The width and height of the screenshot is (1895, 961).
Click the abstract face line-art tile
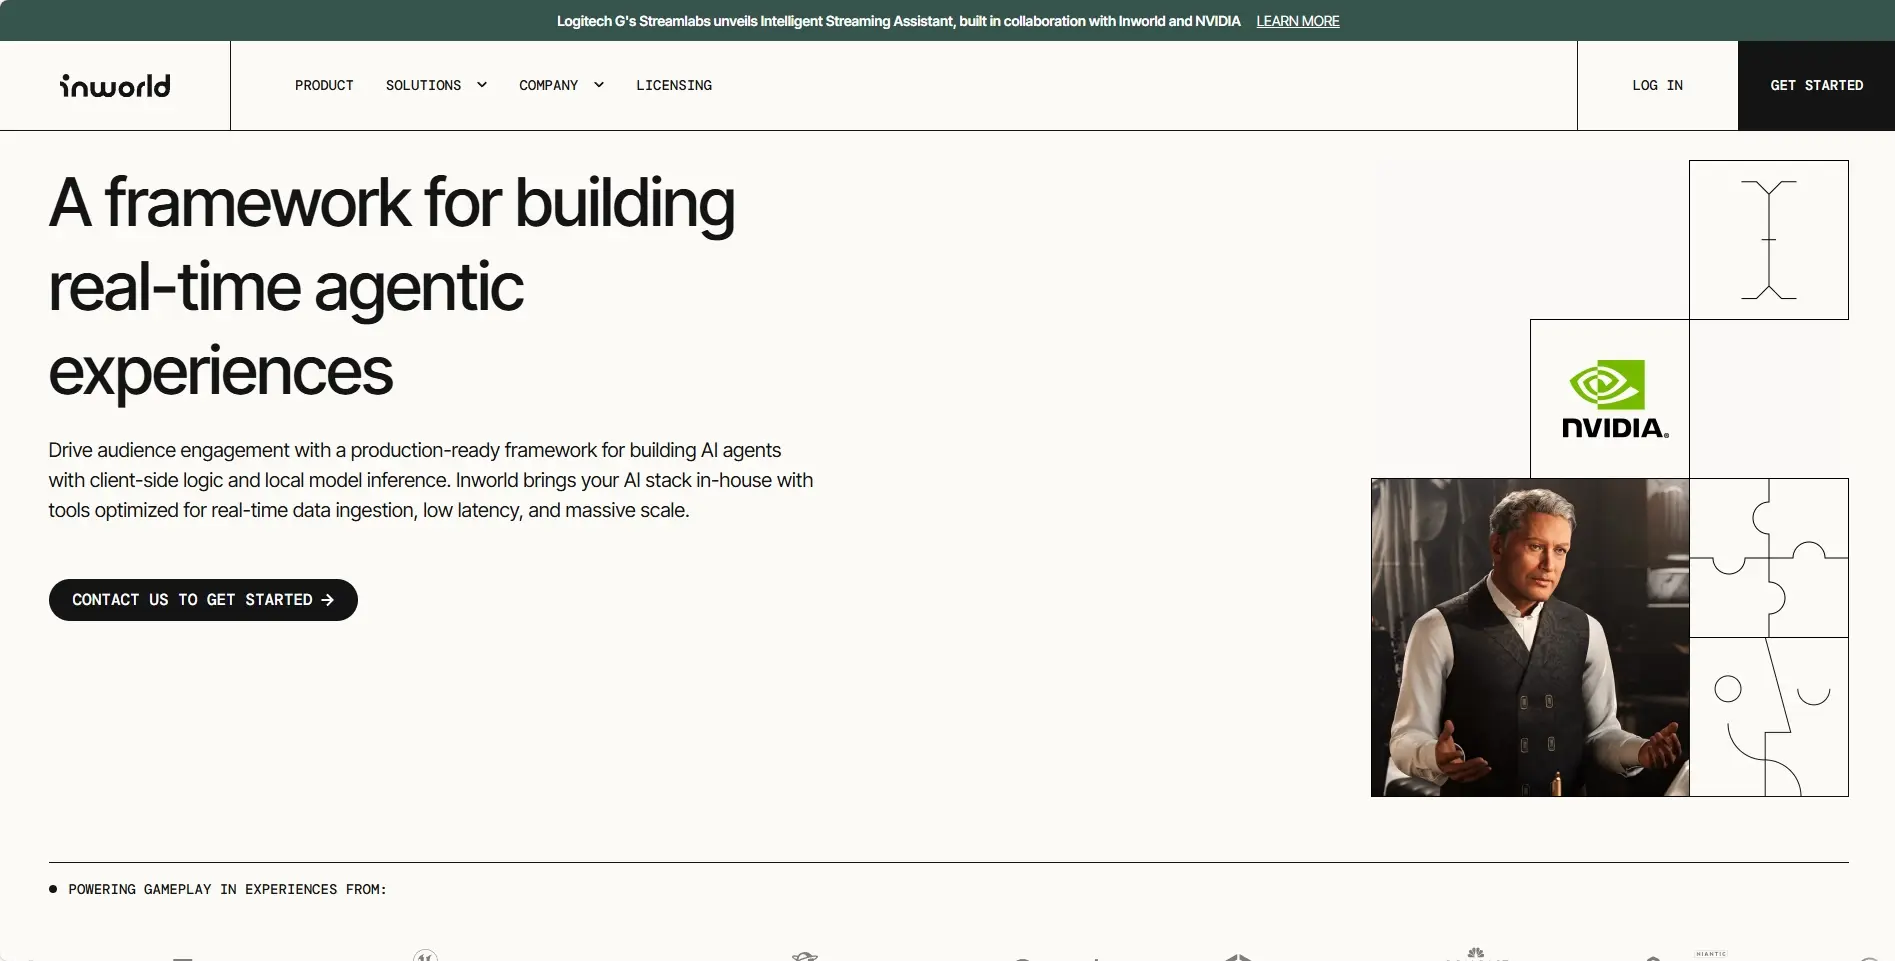[1768, 717]
